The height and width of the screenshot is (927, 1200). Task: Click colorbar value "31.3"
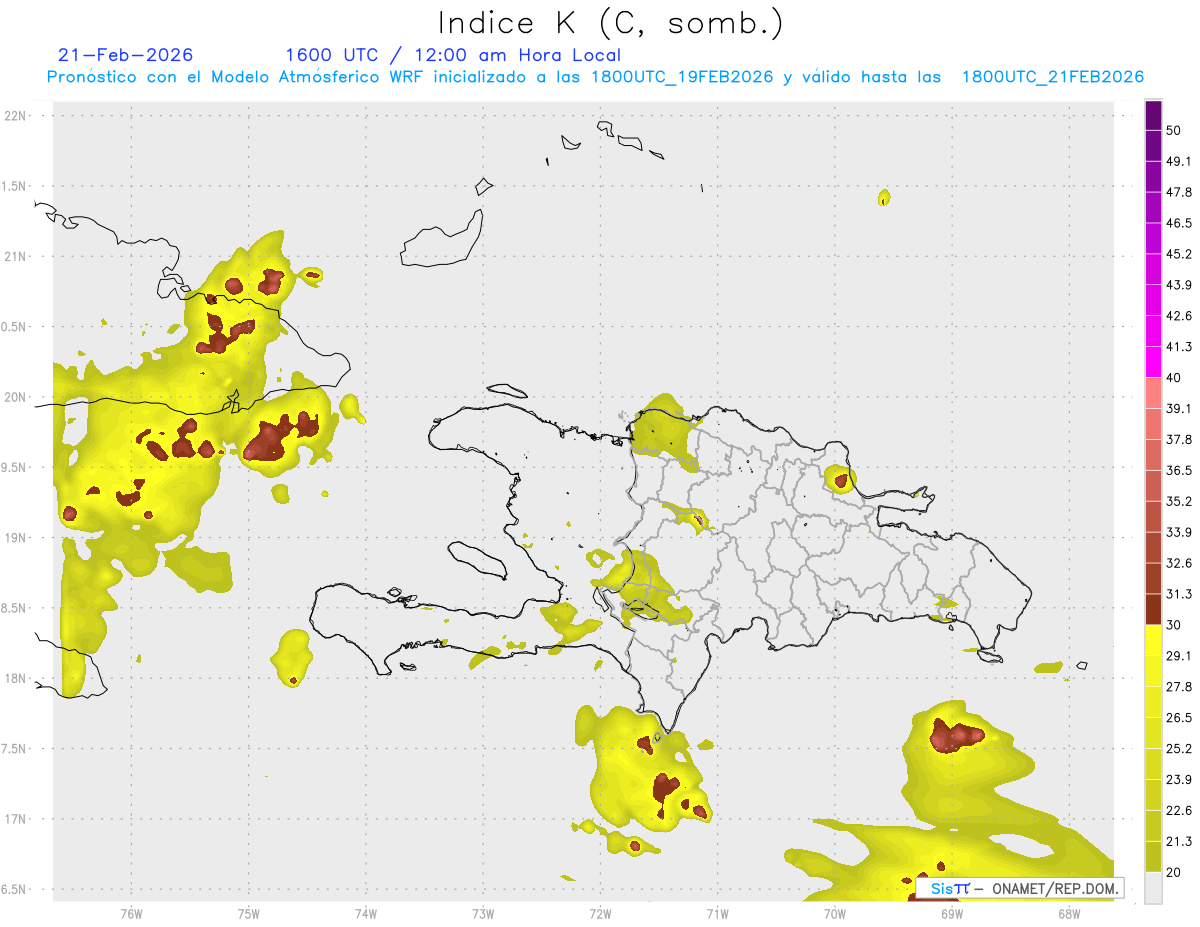pyautogui.click(x=1179, y=594)
